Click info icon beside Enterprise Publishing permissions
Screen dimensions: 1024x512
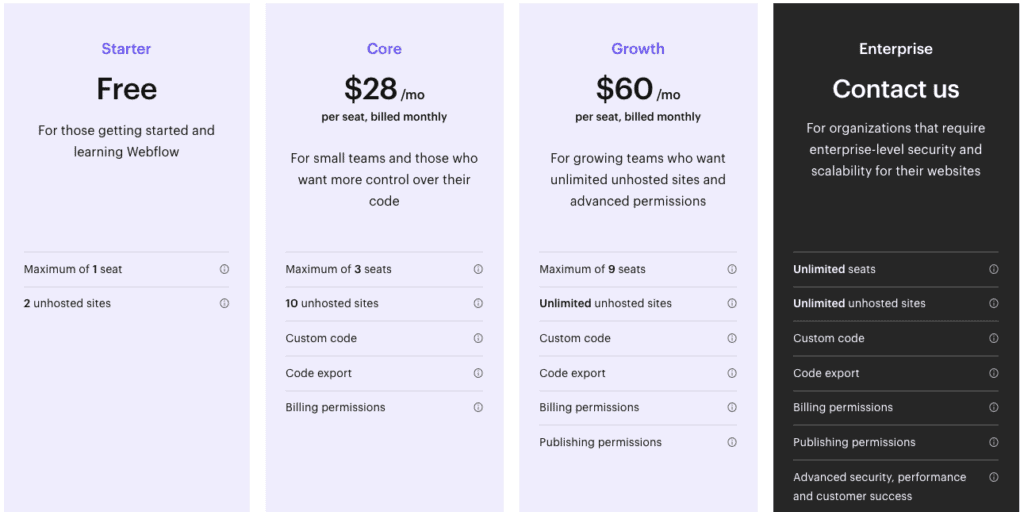(x=993, y=442)
